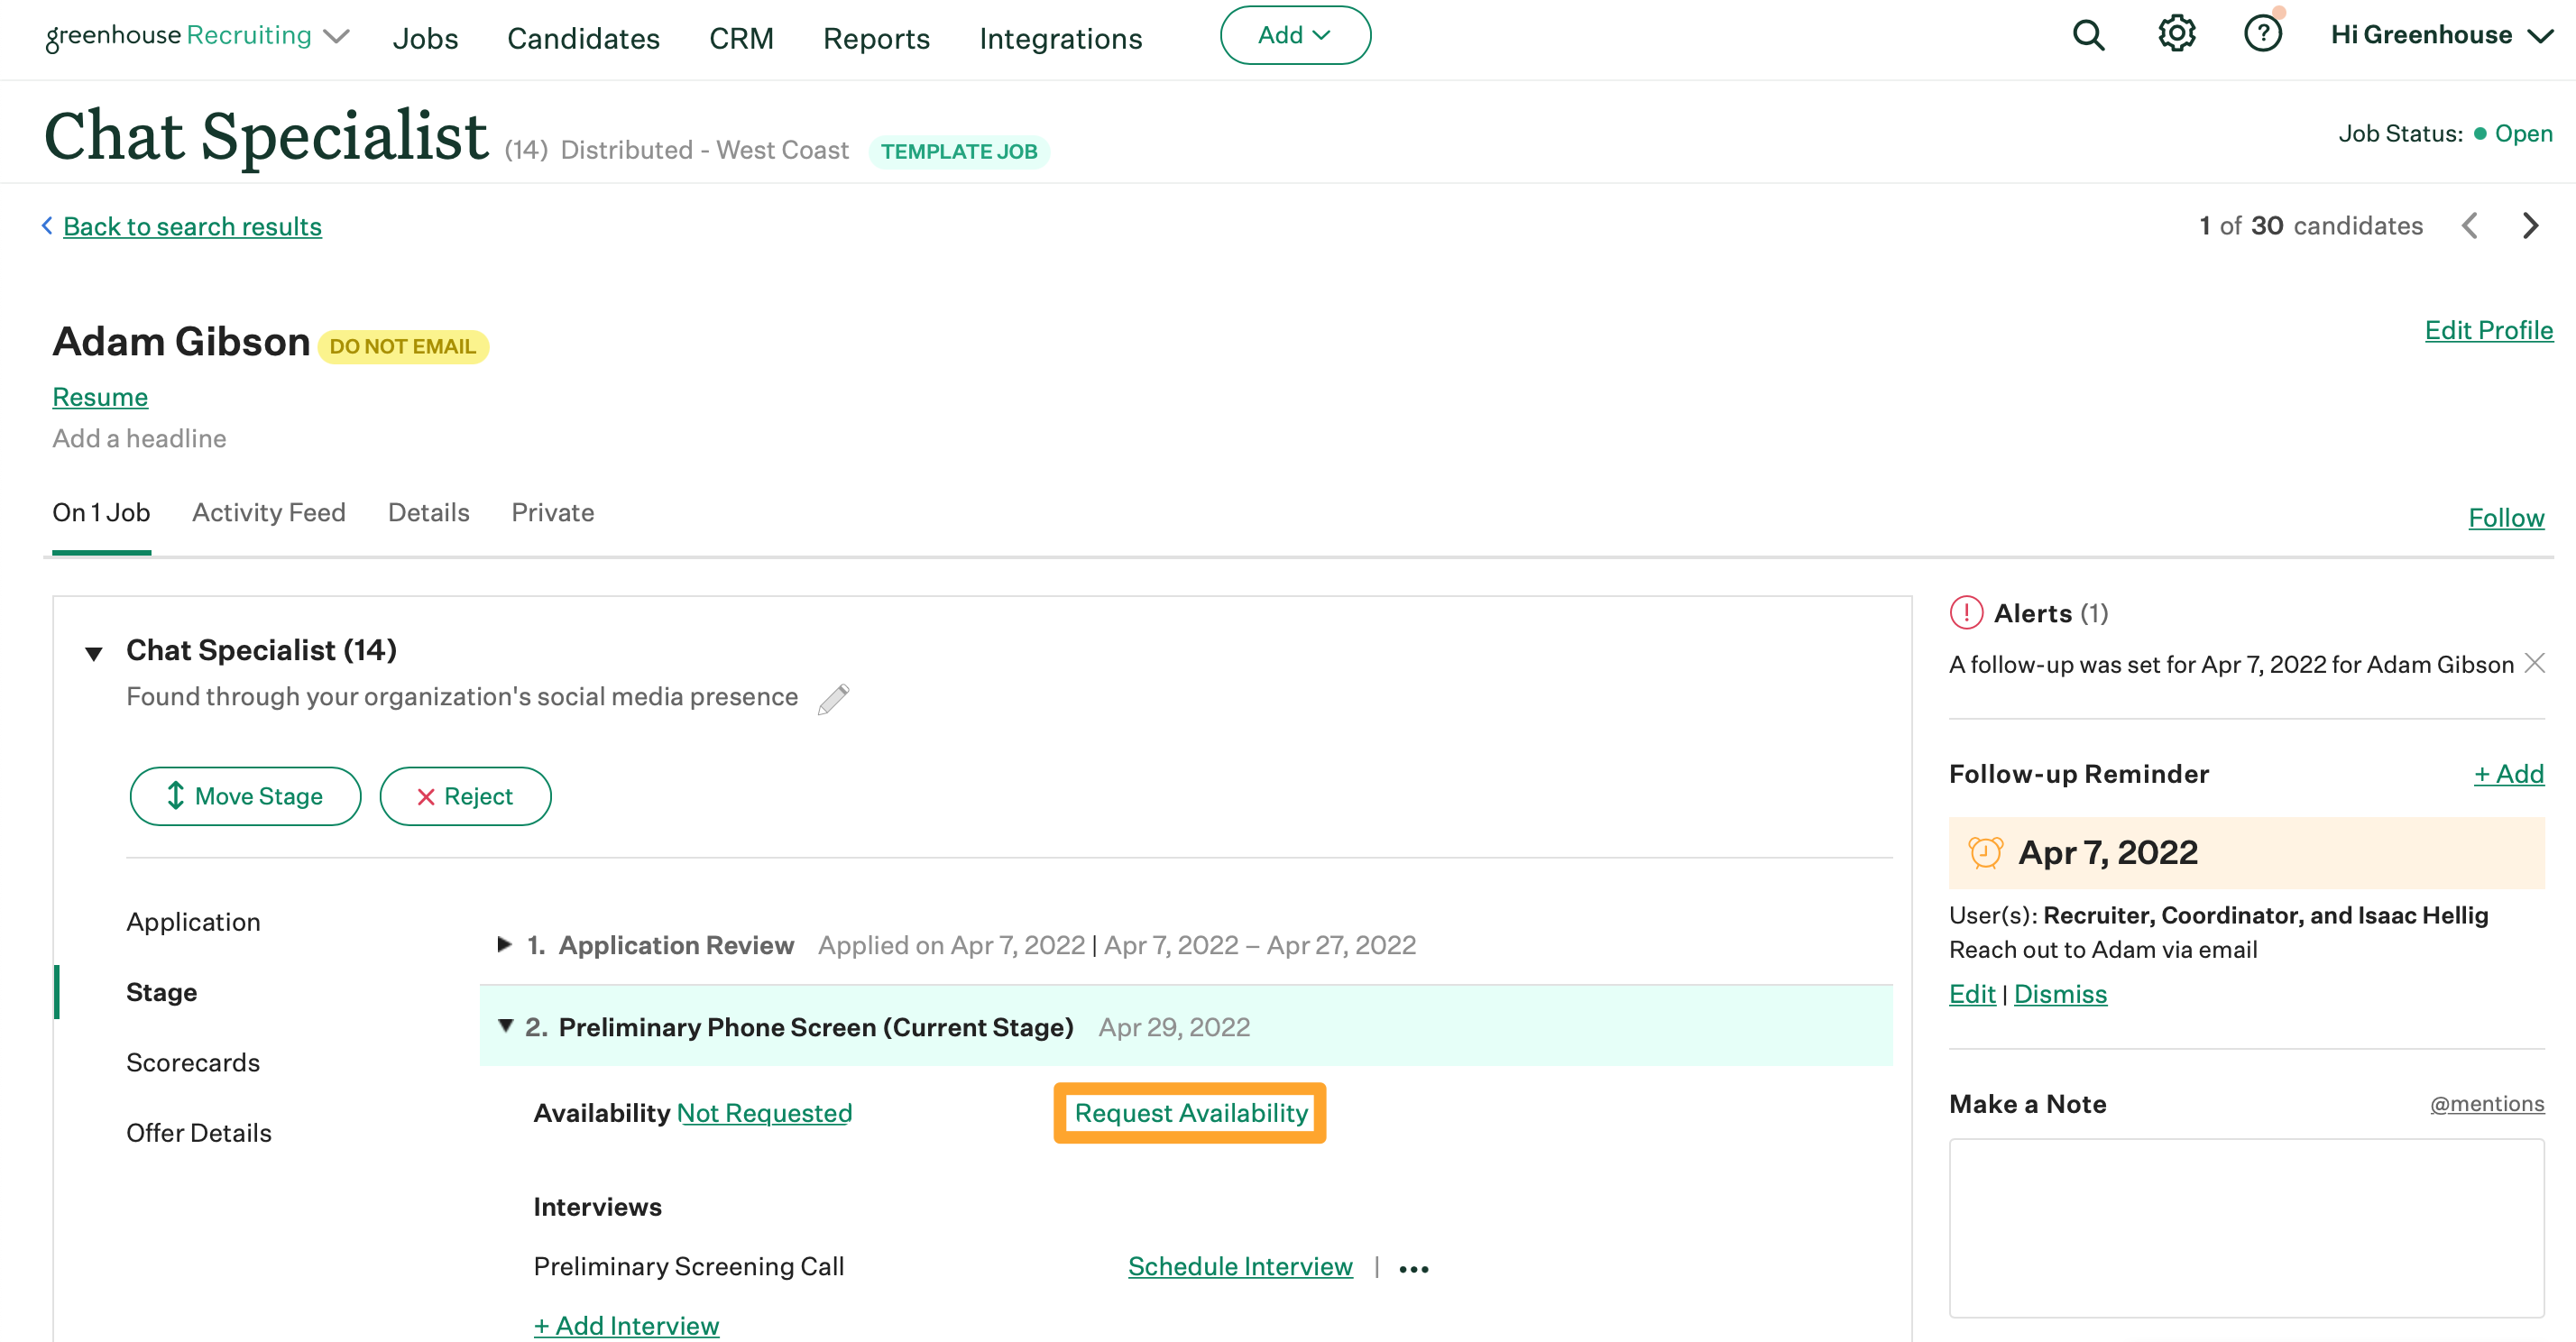2576x1342 pixels.
Task: Click the Not Requested availability link
Action: point(764,1113)
